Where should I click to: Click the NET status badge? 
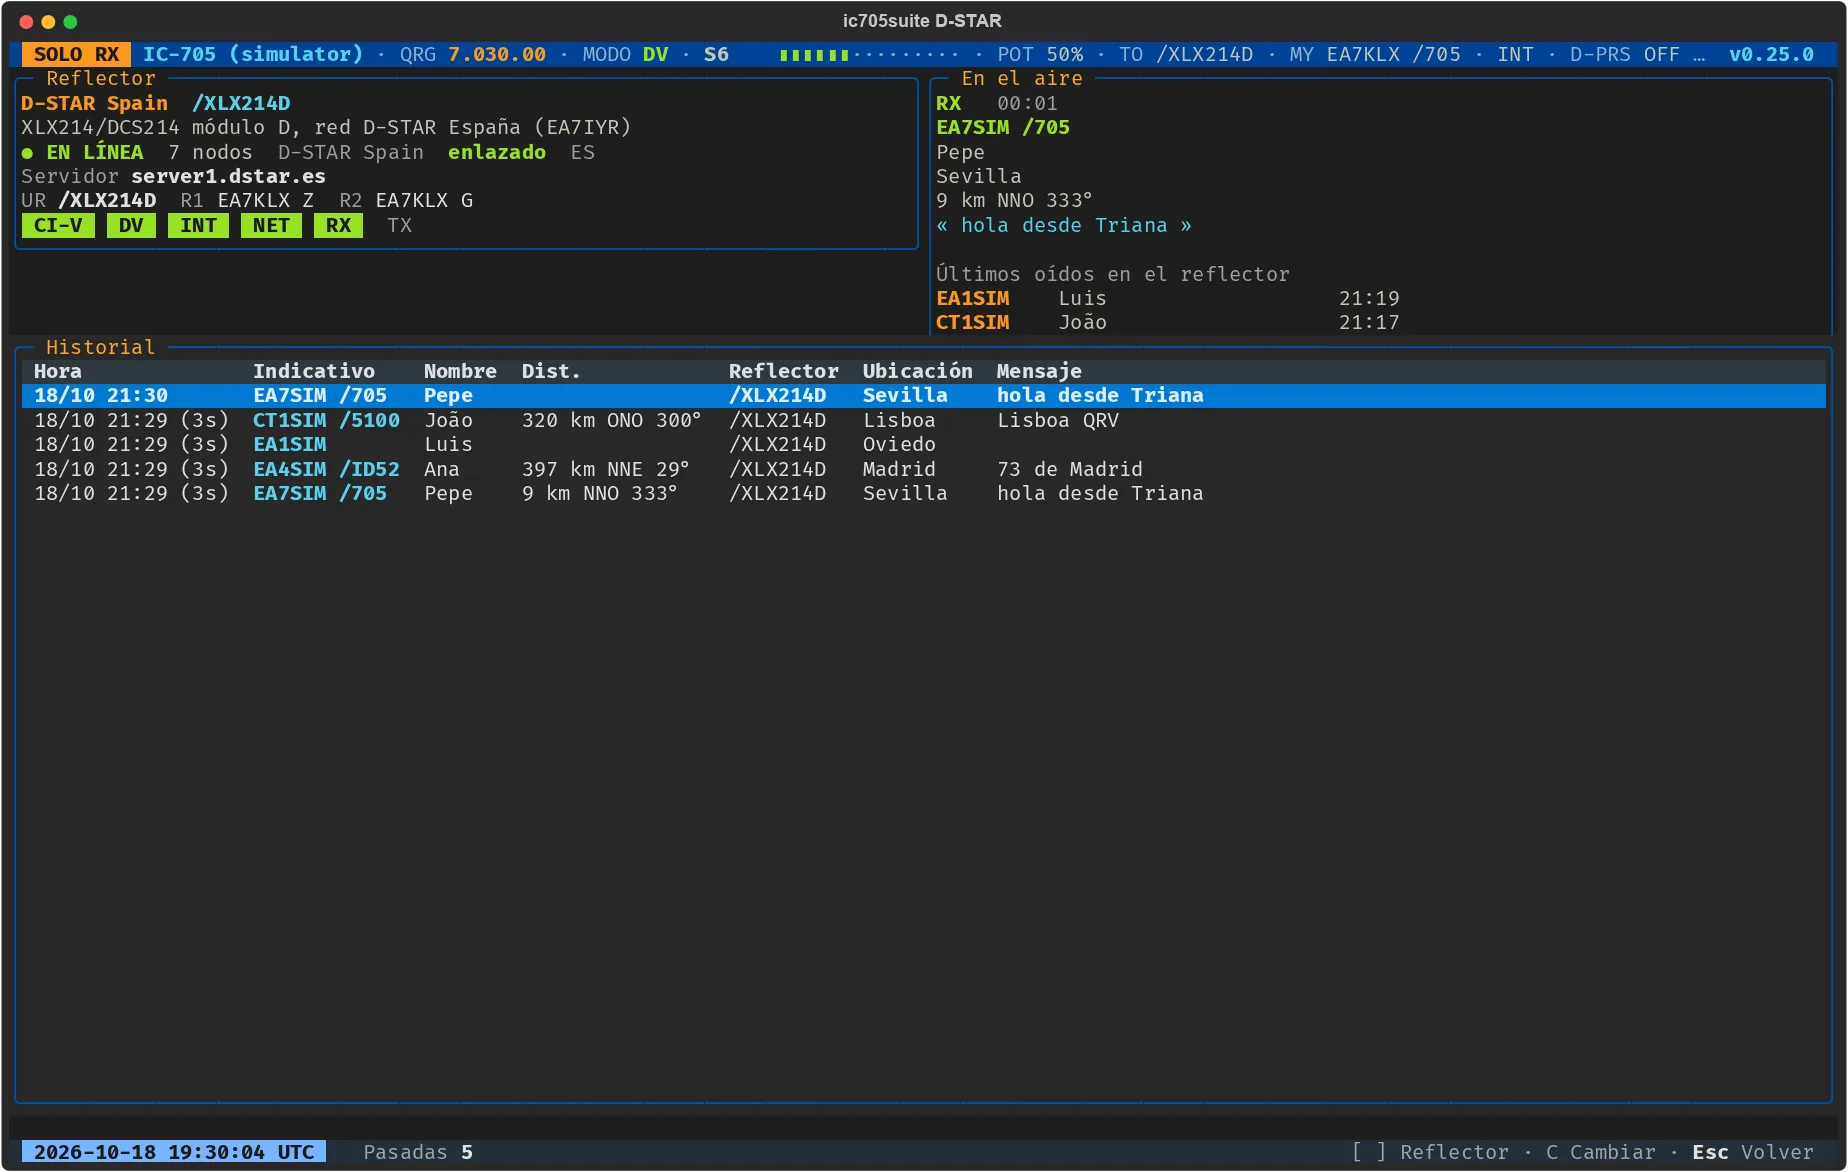pyautogui.click(x=271, y=226)
